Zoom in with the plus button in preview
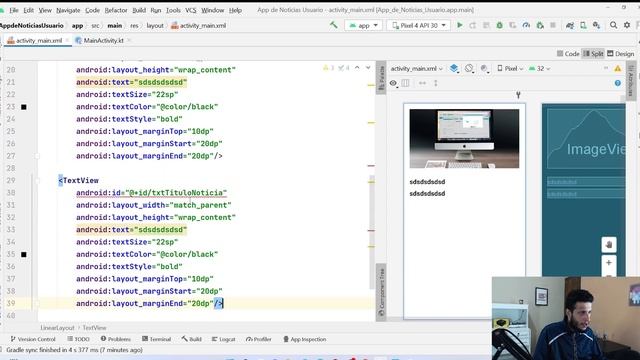 pyautogui.click(x=609, y=263)
